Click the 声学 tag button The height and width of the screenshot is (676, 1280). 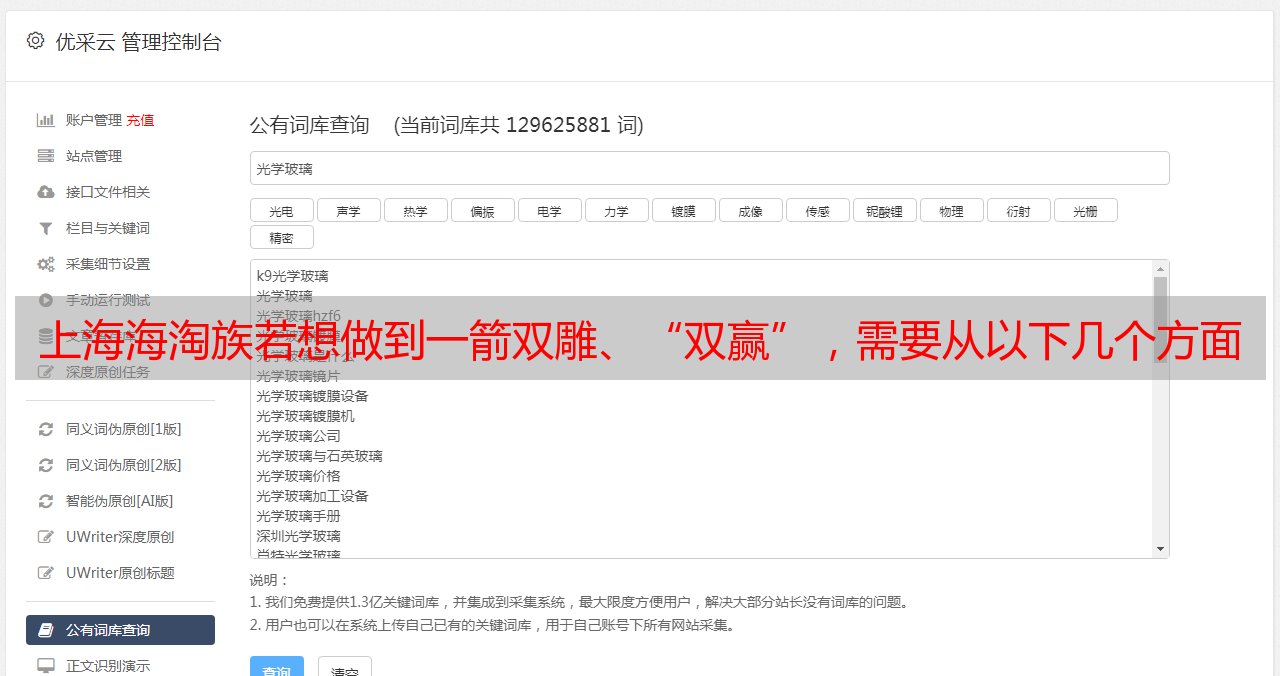pos(348,210)
